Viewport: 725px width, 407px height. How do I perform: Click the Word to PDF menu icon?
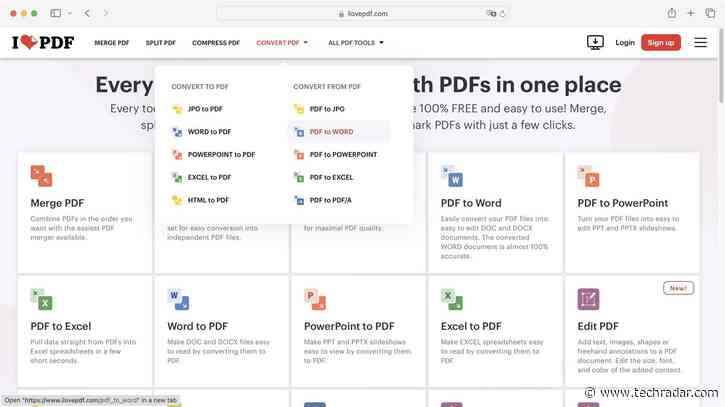[177, 132]
